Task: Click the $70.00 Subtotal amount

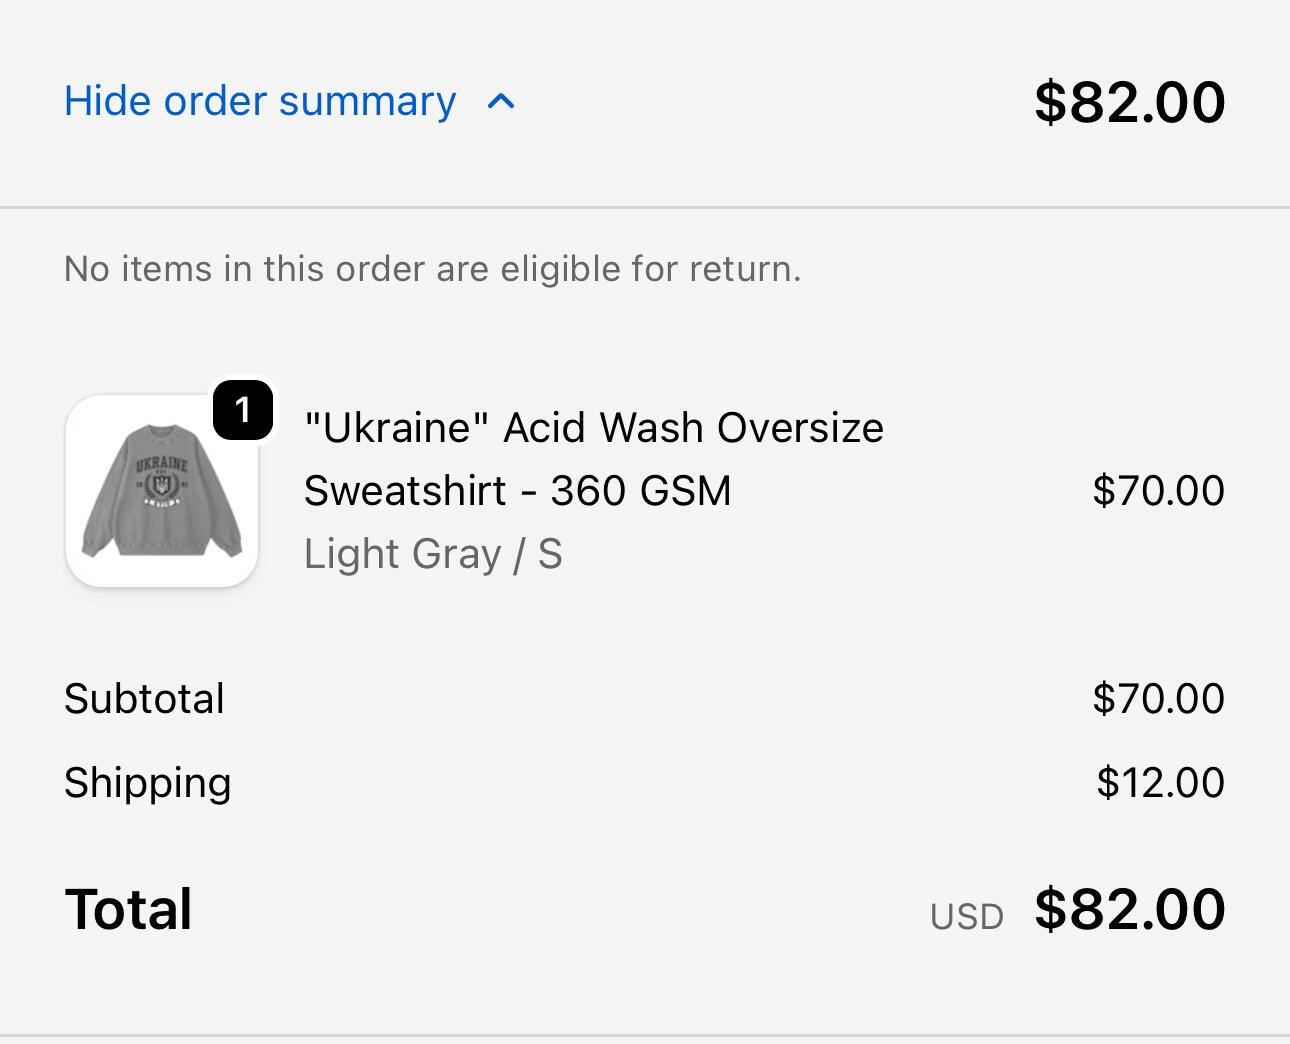Action: (1158, 698)
